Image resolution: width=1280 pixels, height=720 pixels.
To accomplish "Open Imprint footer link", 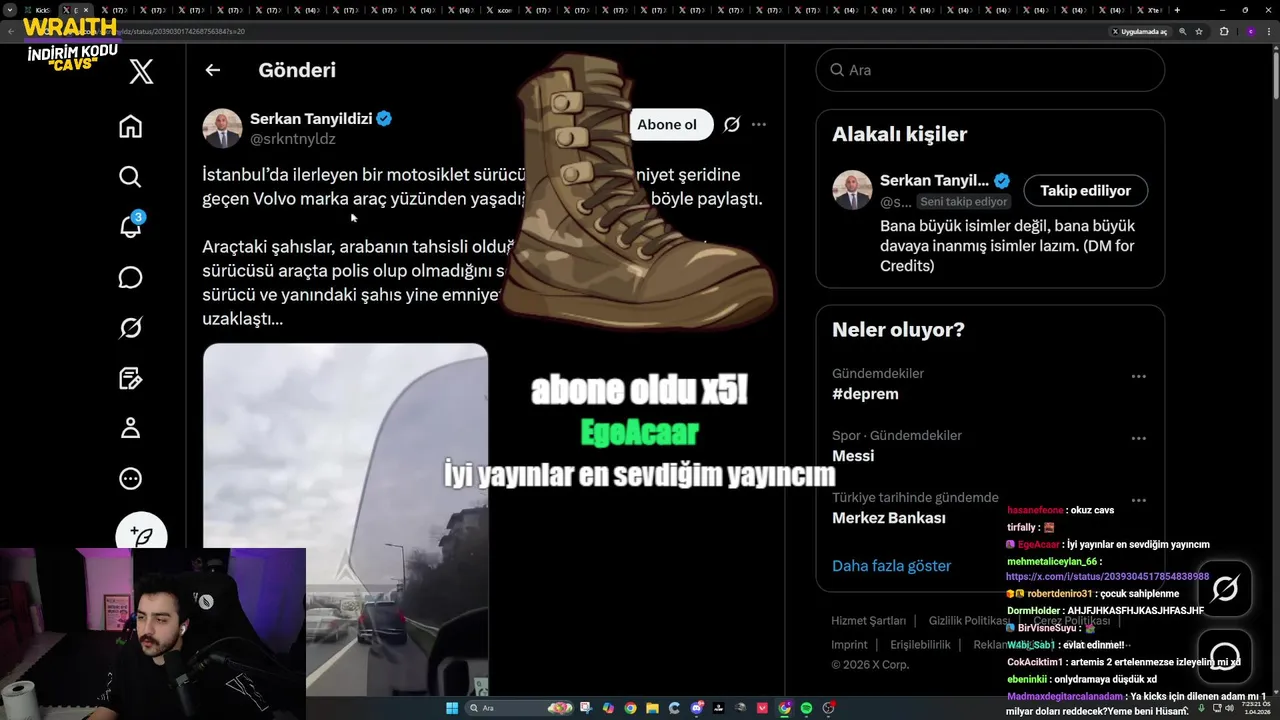I will click(849, 645).
